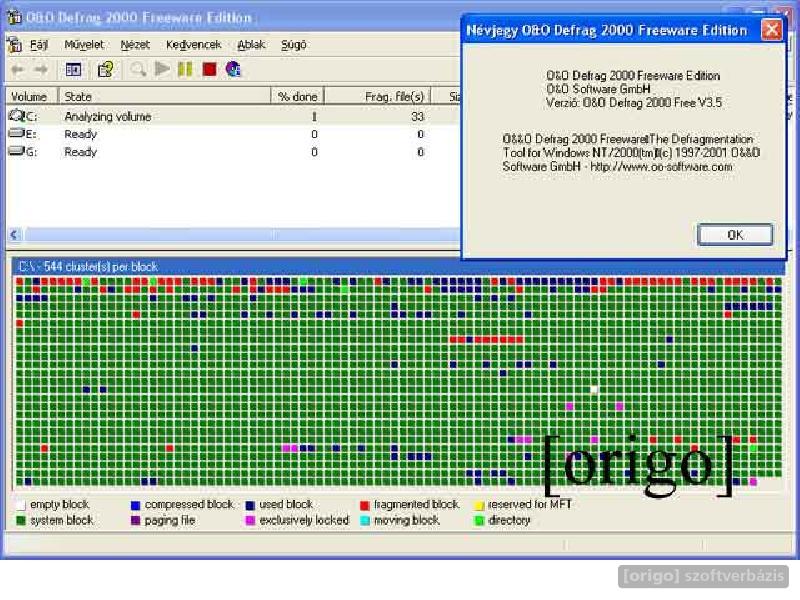Select the E: drive icon
Screen dimensions: 800x600
[x=17, y=134]
